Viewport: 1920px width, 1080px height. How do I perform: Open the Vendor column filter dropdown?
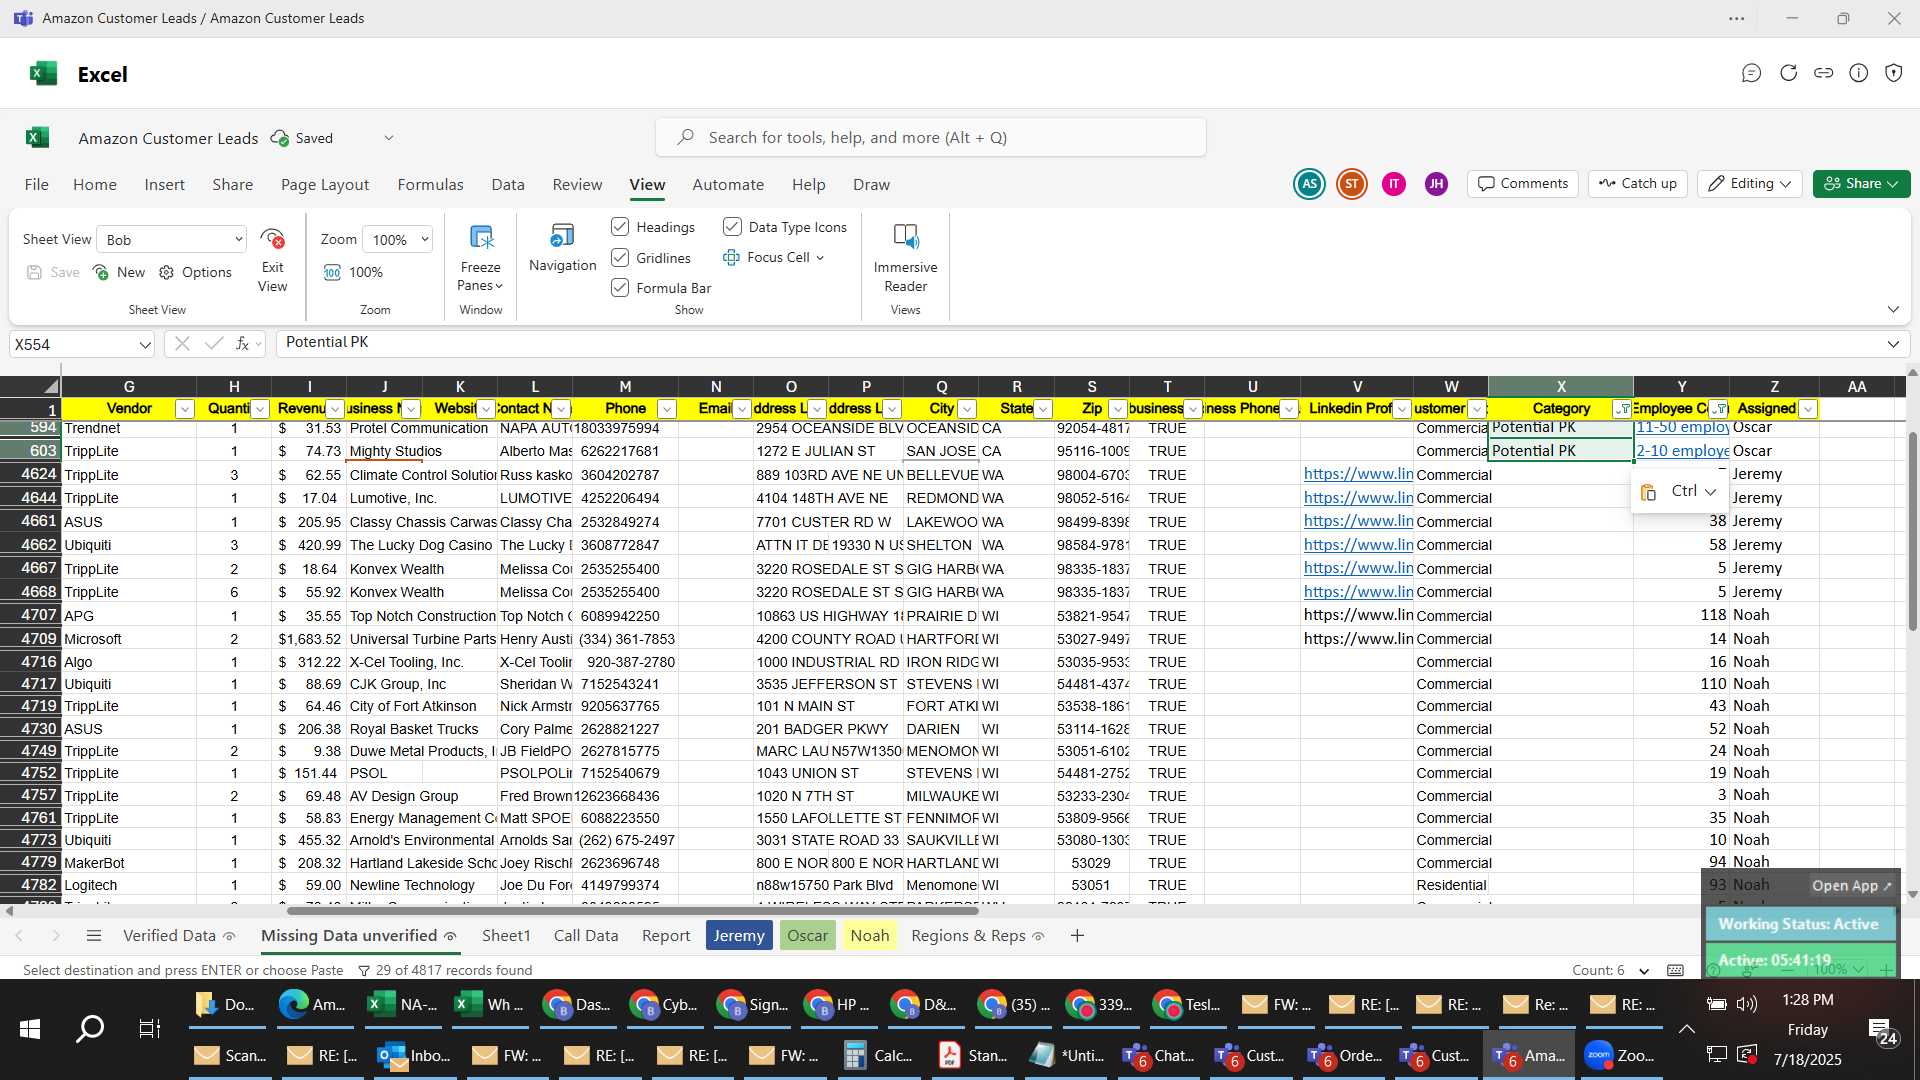tap(184, 409)
